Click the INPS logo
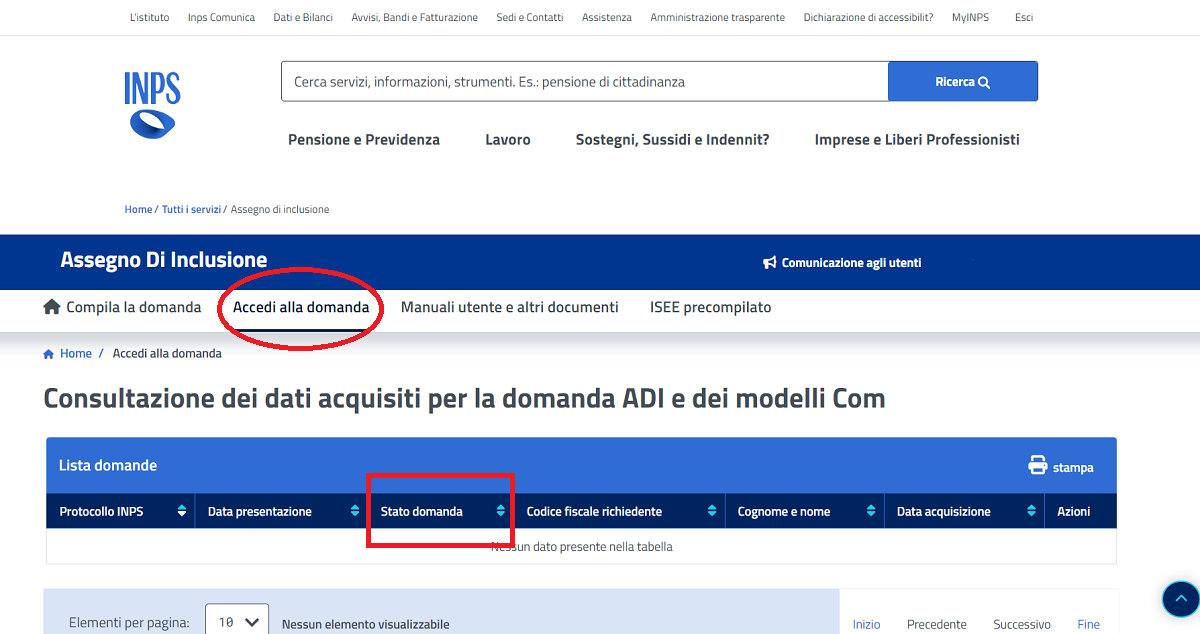The width and height of the screenshot is (1200, 634). coord(152,103)
